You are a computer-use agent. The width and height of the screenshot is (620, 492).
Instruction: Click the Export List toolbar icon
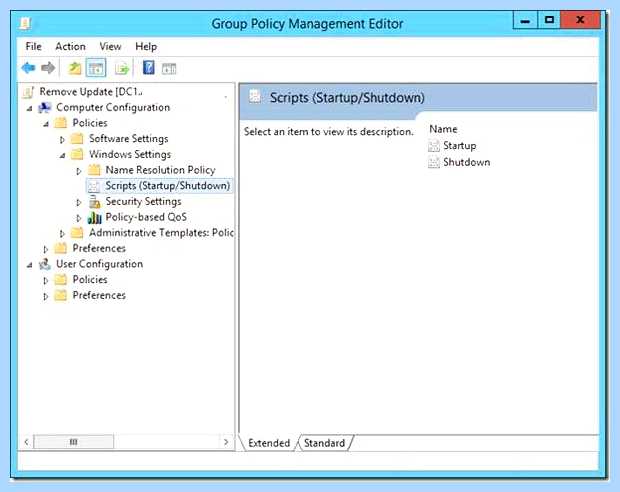[x=122, y=68]
